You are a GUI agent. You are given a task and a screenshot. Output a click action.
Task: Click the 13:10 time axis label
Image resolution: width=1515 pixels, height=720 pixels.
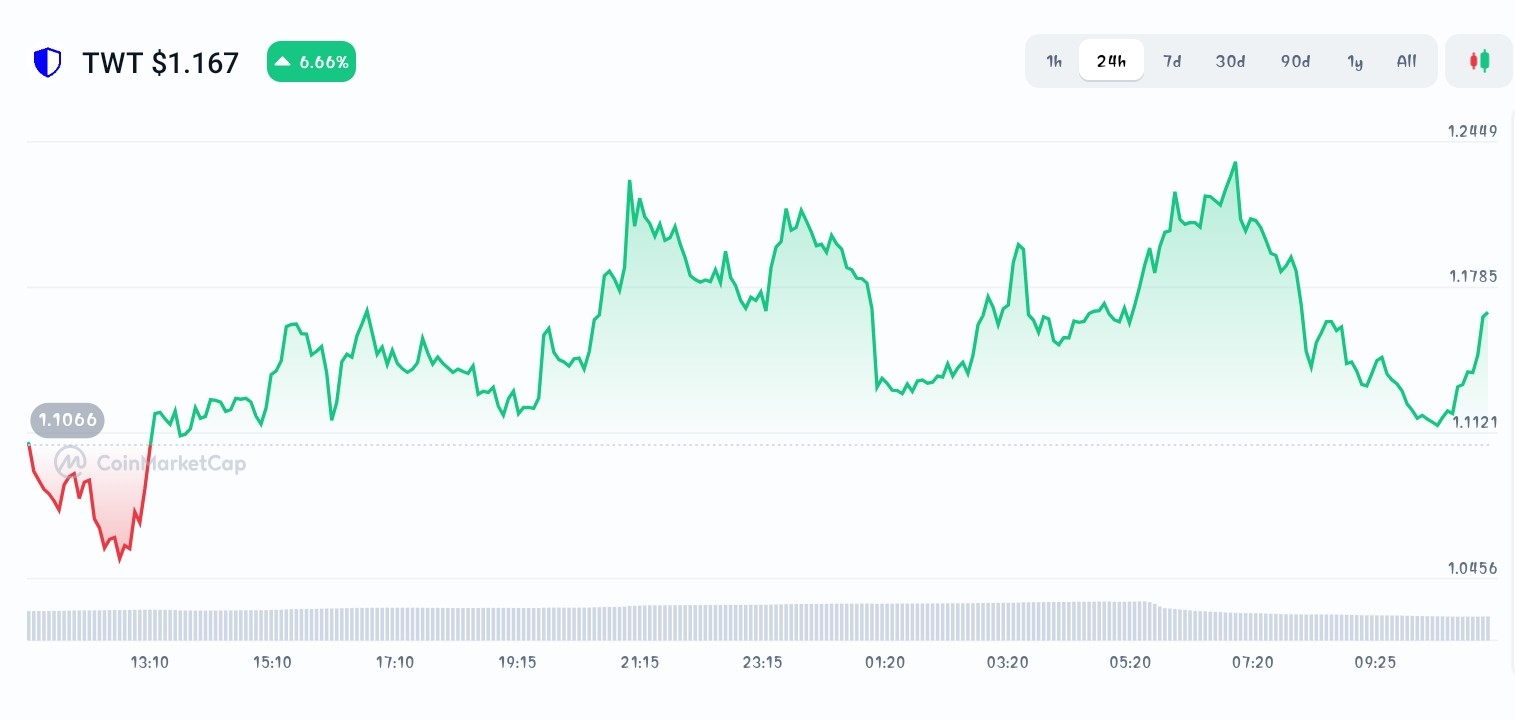pos(150,662)
